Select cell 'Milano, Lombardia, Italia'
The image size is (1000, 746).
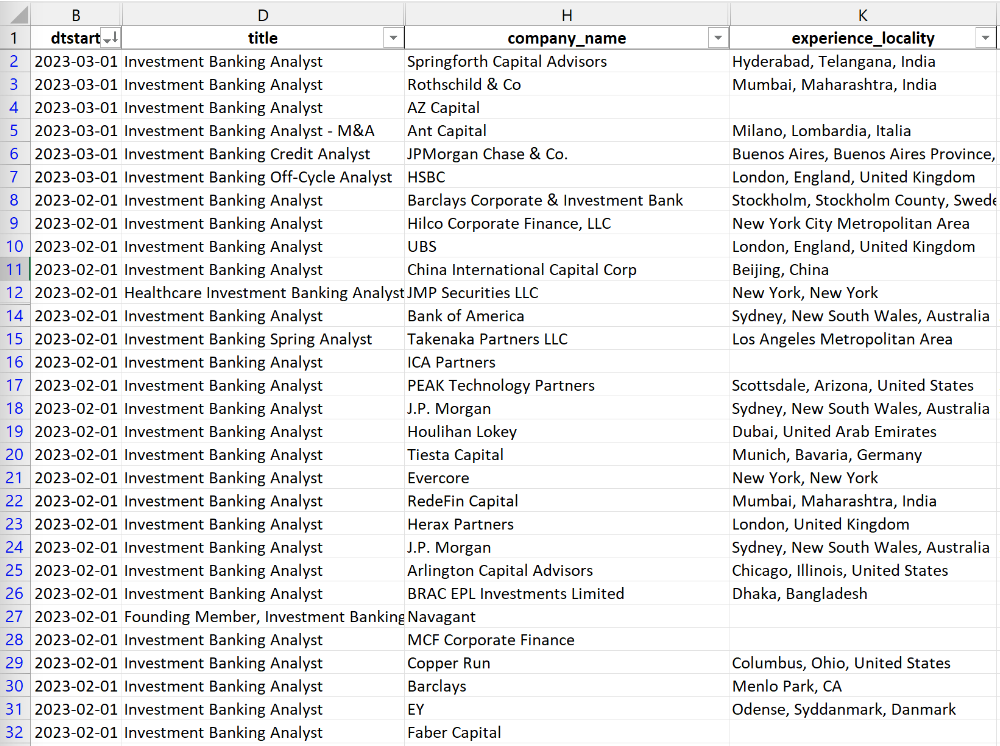863,131
